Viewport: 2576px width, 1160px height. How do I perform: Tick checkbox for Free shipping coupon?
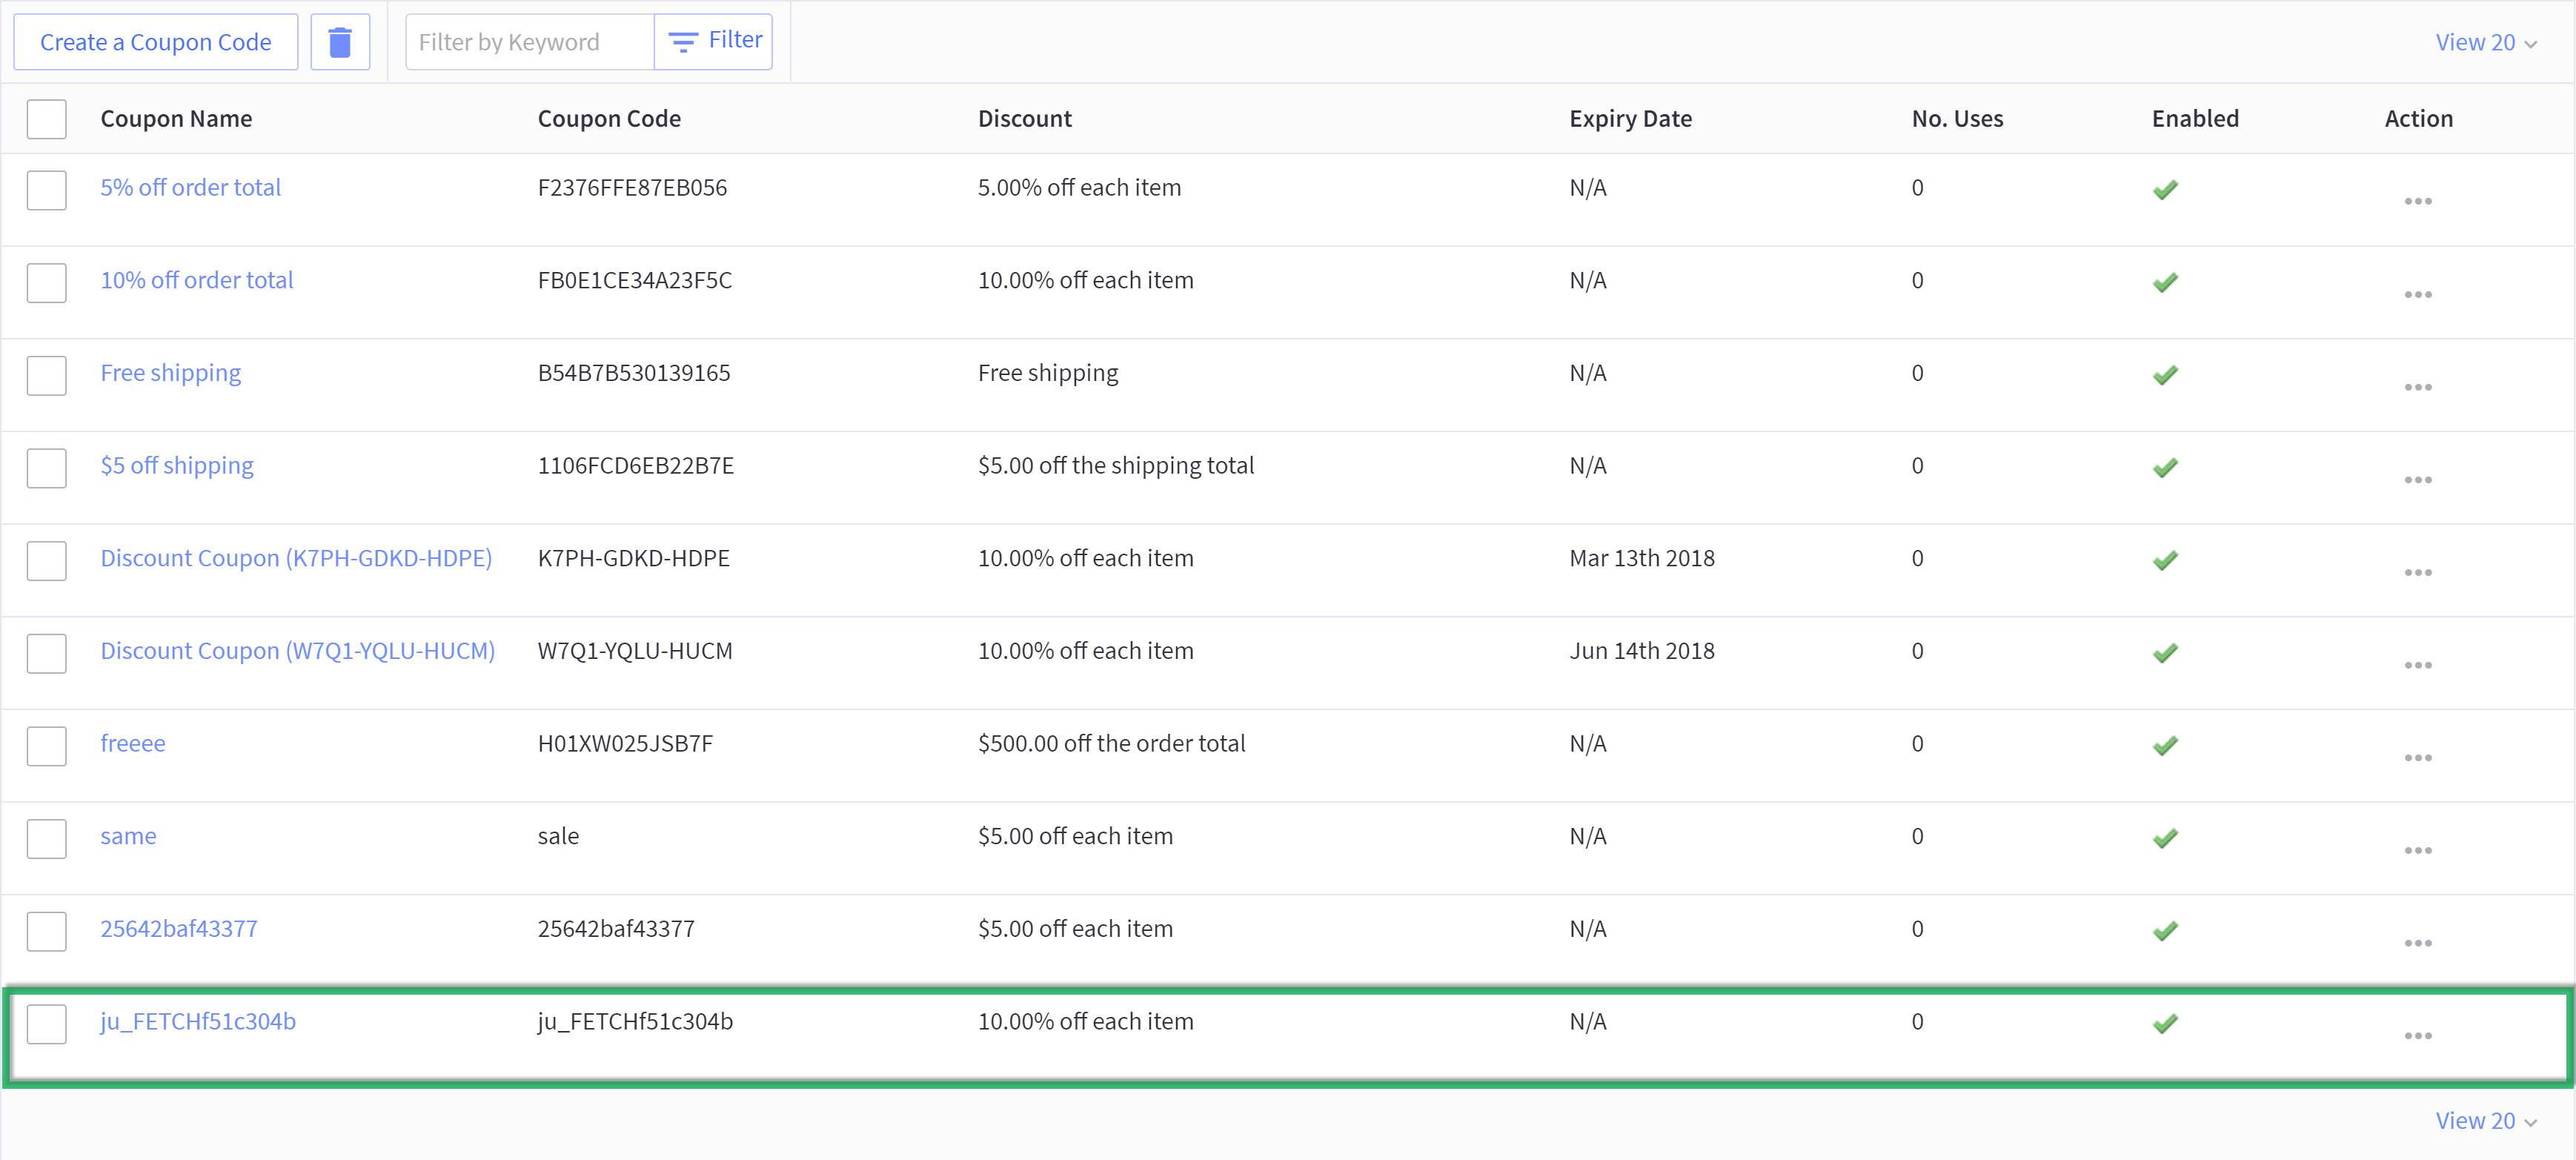tap(47, 375)
